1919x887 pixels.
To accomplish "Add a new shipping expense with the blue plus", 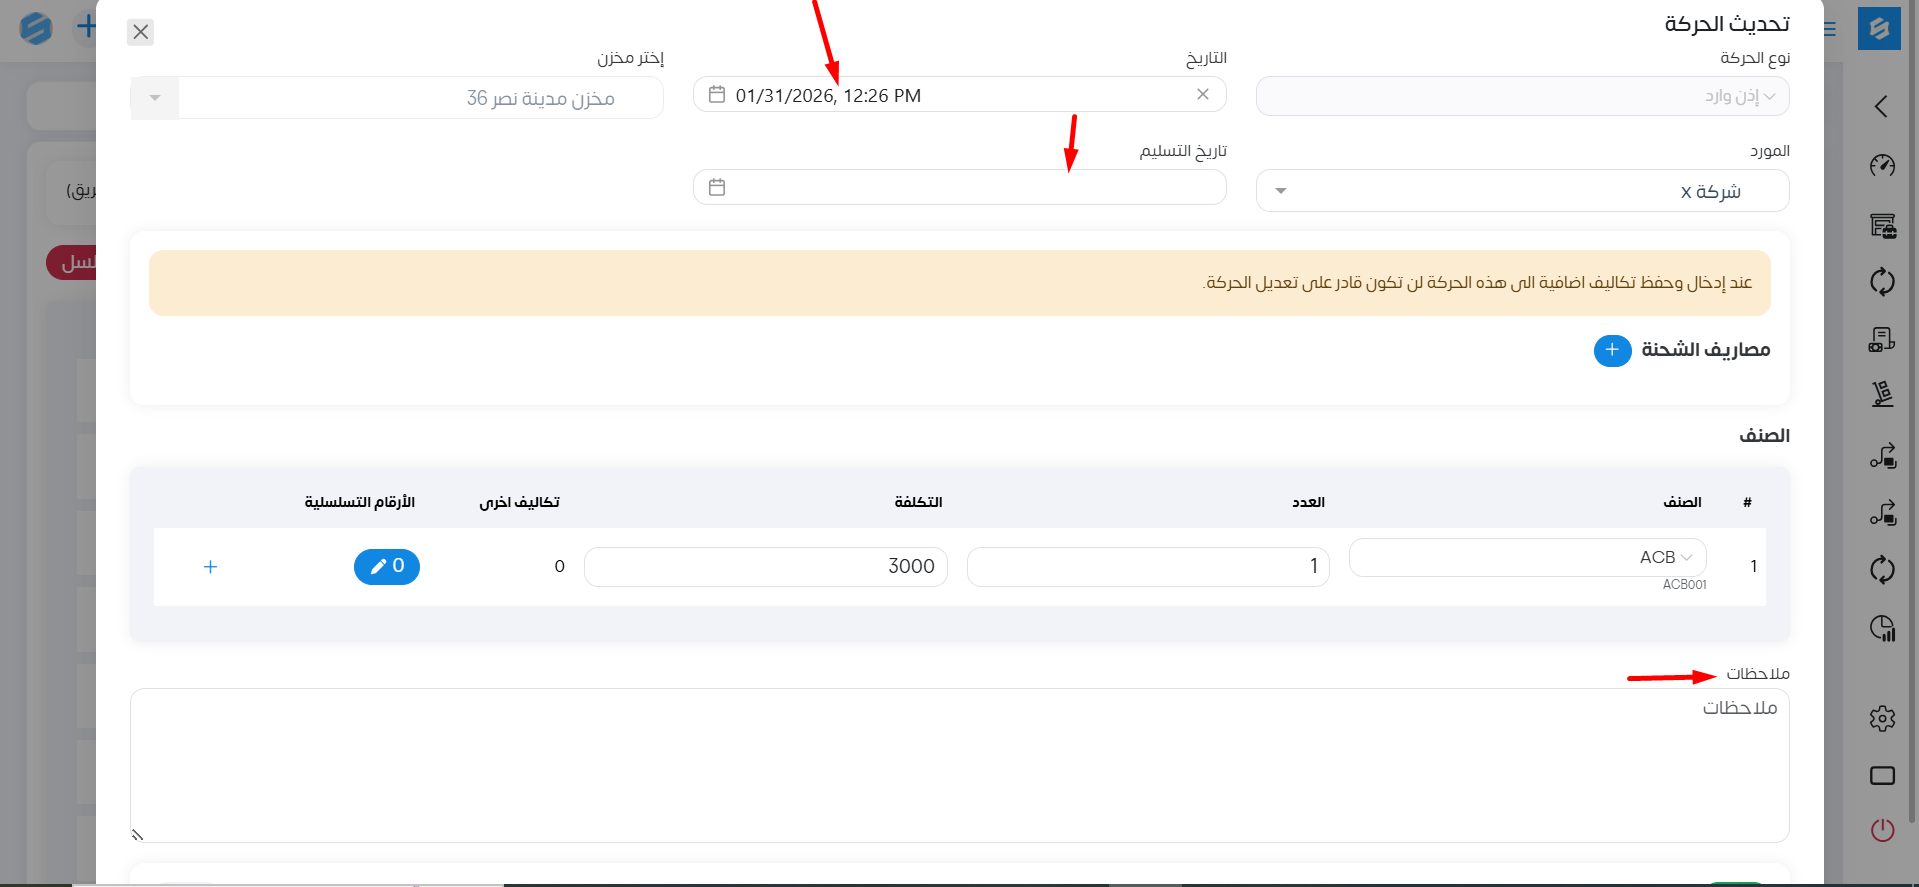I will tap(1612, 350).
